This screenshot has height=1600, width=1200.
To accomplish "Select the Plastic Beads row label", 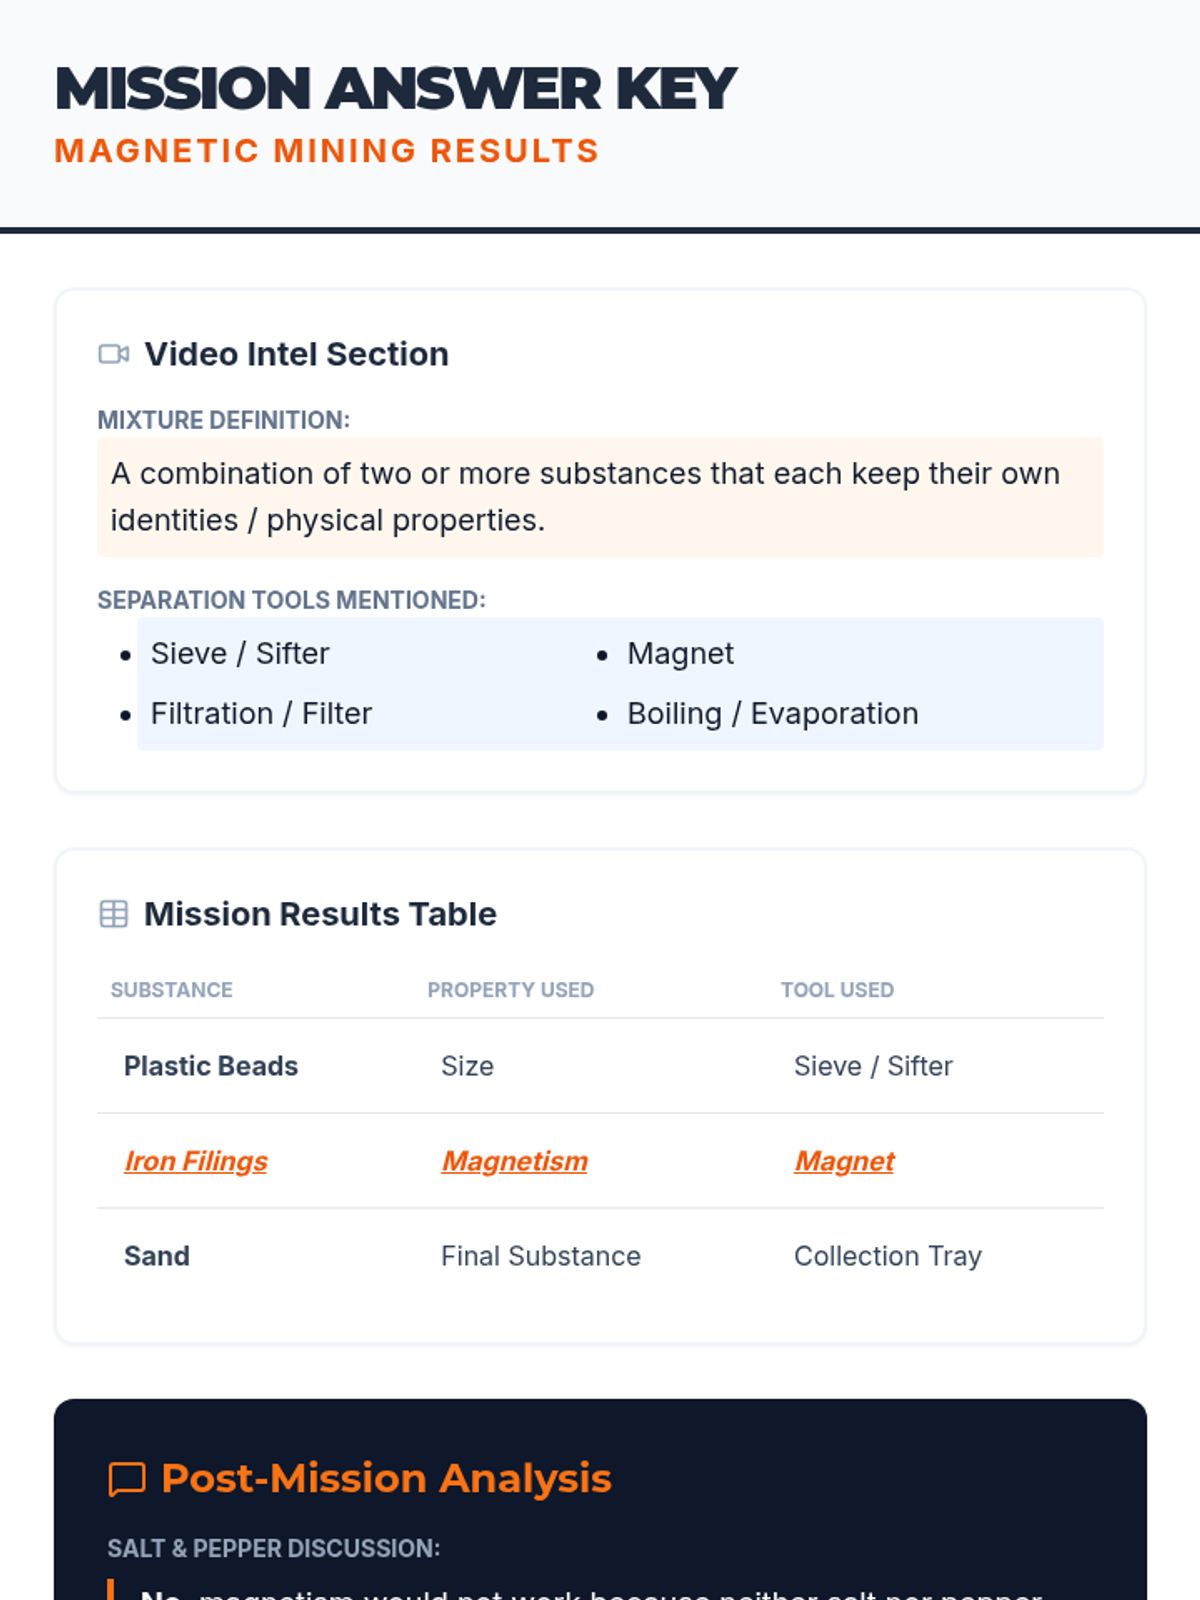I will coord(211,1066).
